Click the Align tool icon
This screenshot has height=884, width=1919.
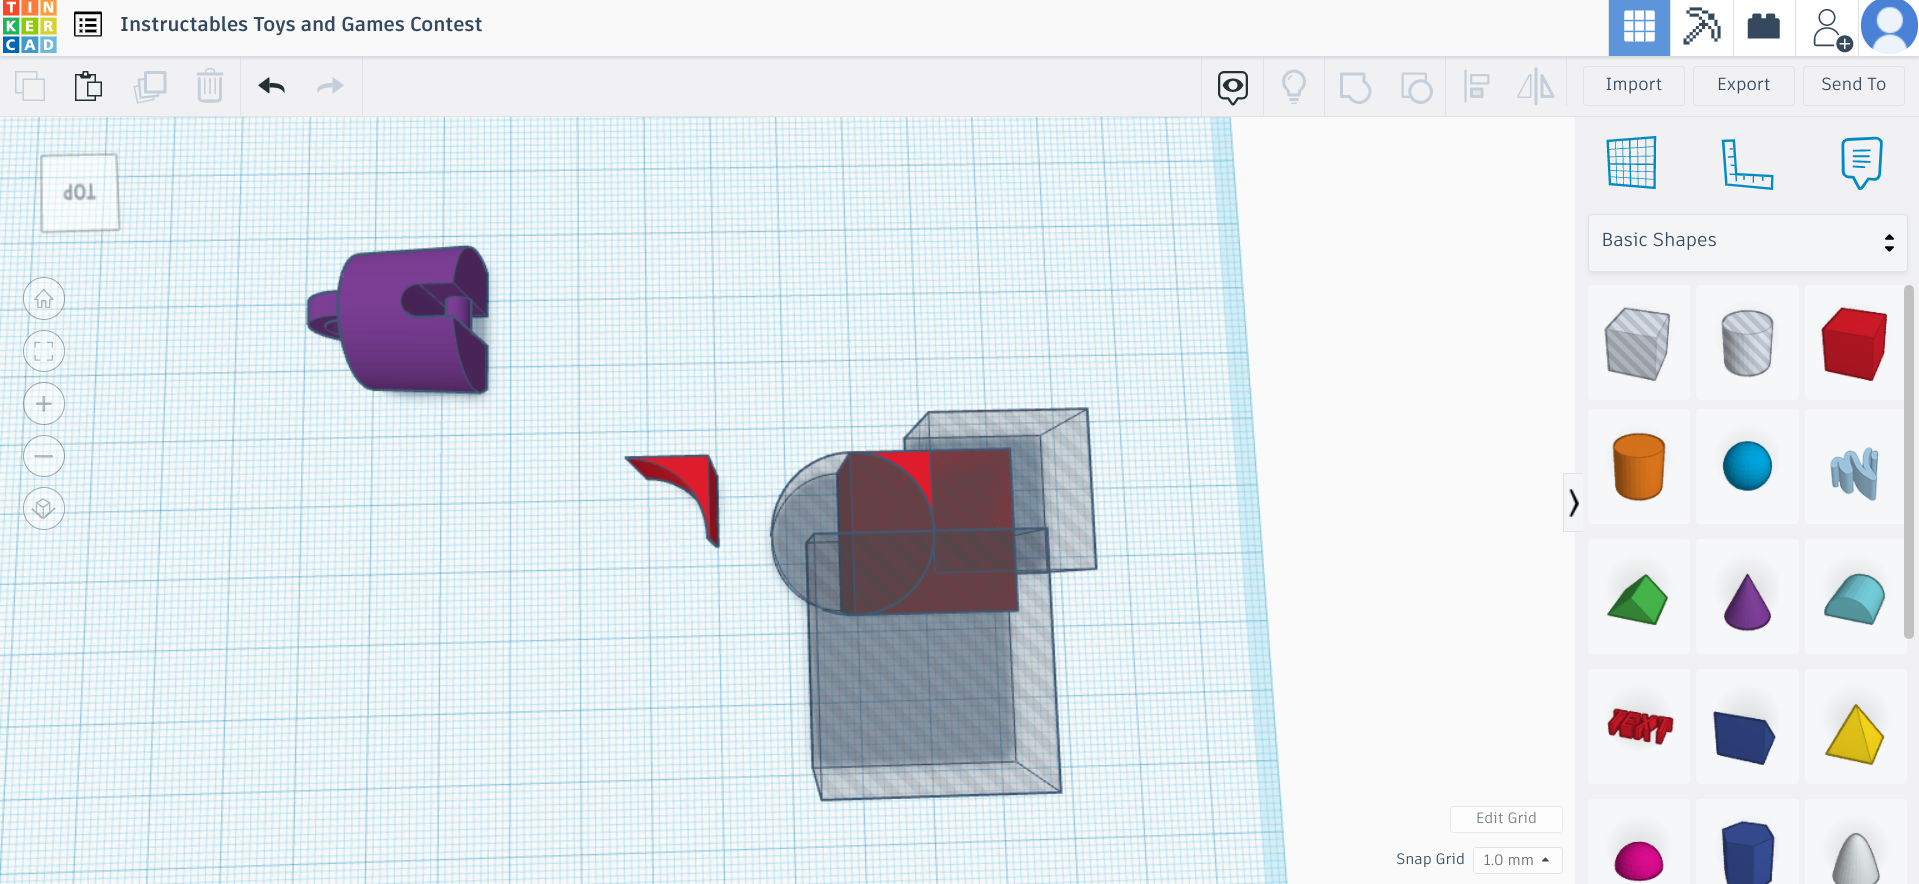click(x=1476, y=87)
